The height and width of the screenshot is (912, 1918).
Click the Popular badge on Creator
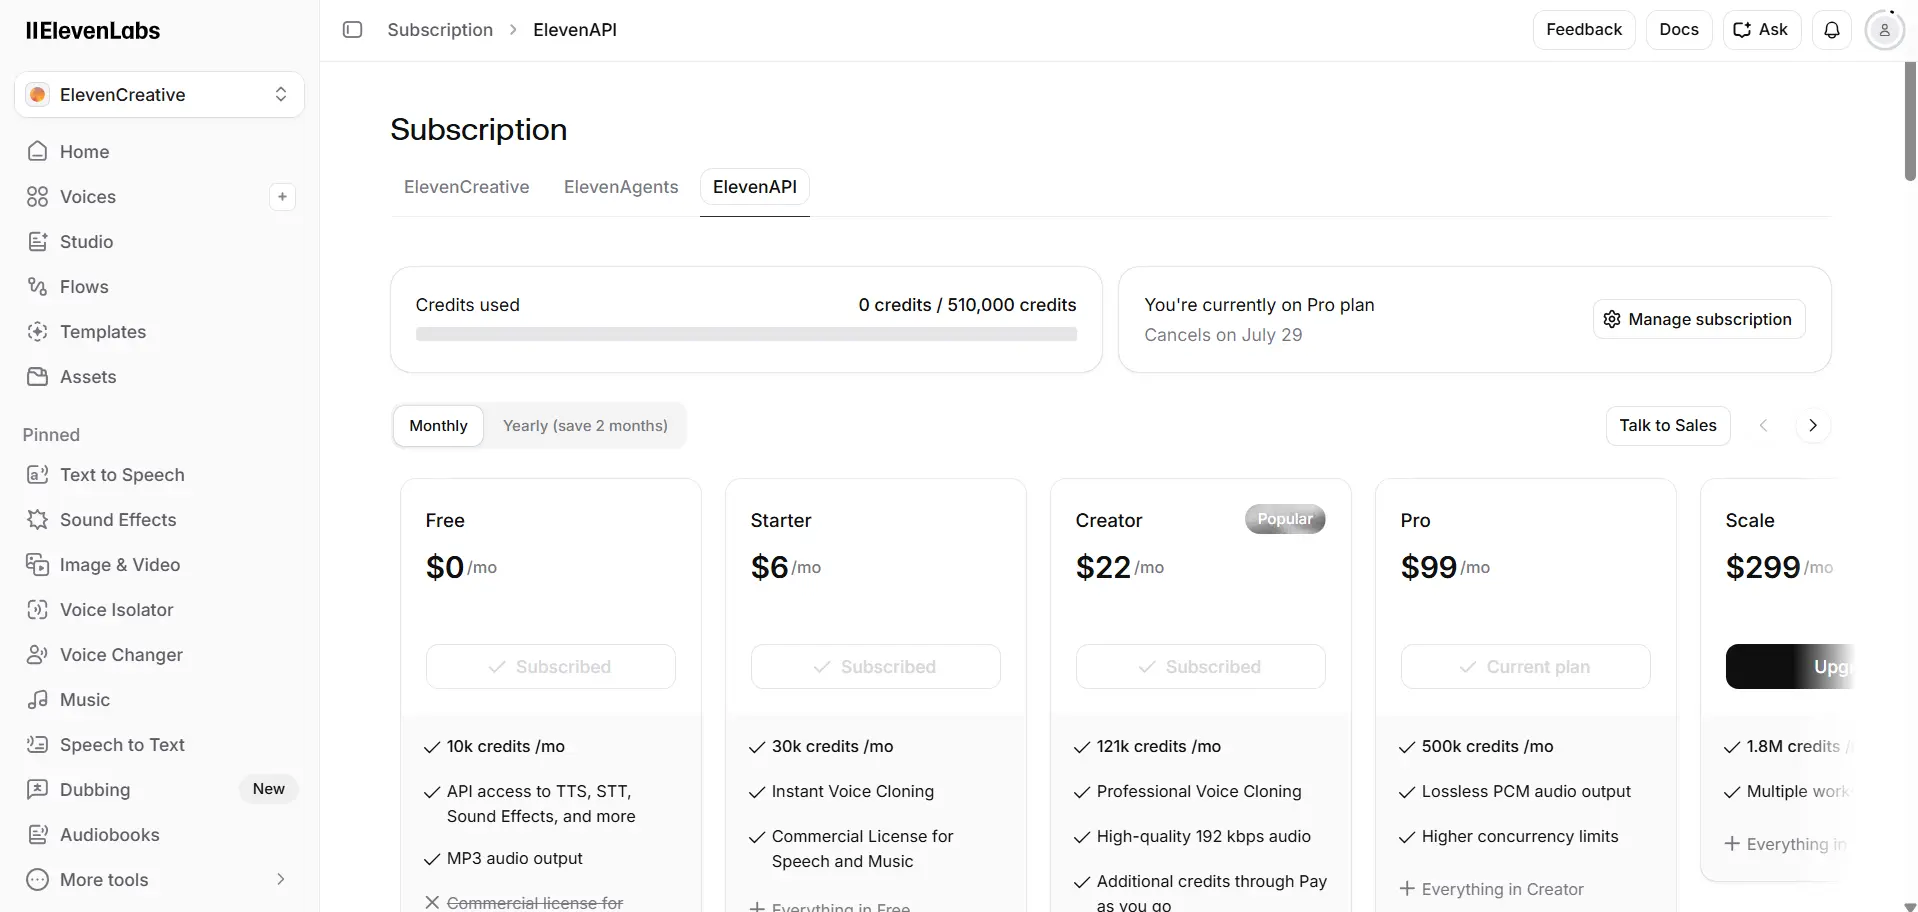[x=1285, y=519]
